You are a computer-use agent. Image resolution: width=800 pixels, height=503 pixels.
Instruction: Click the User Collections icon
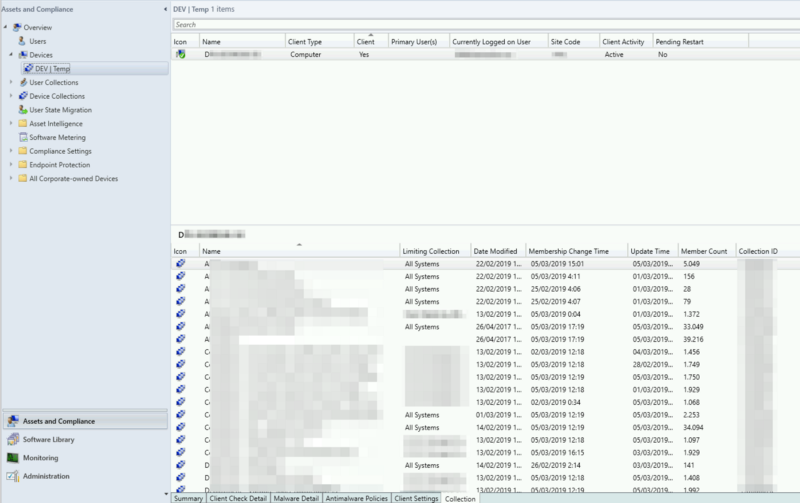(23, 82)
